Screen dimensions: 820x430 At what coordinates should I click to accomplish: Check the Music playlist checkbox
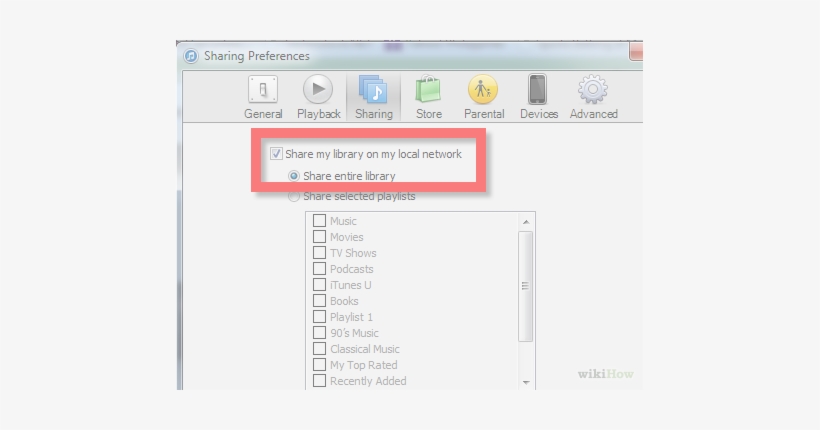click(x=320, y=221)
